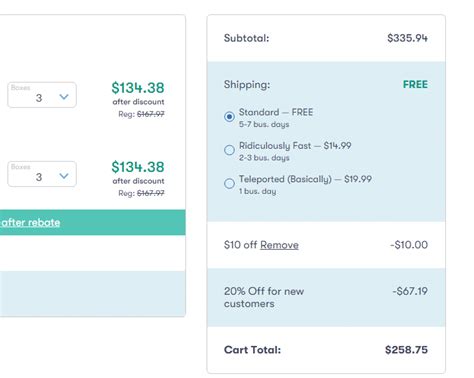Choose Ridiculously Fast $14.99 shipping
Image resolution: width=474 pixels, height=378 pixels.
pyautogui.click(x=229, y=150)
